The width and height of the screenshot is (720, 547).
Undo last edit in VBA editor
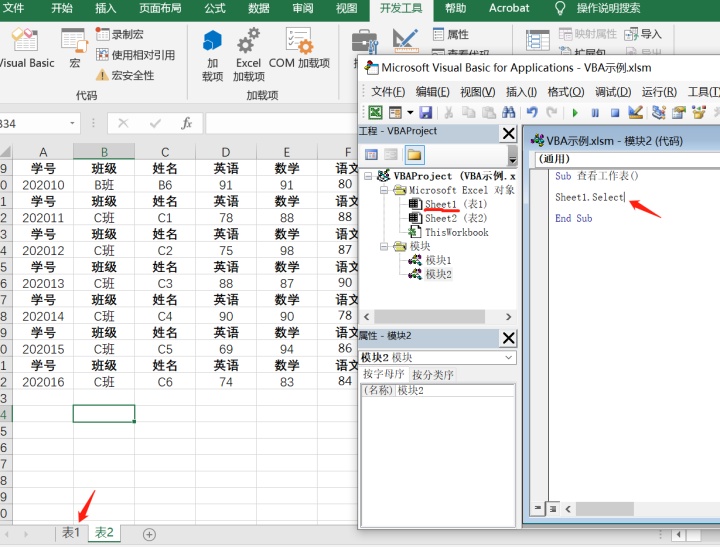click(532, 112)
